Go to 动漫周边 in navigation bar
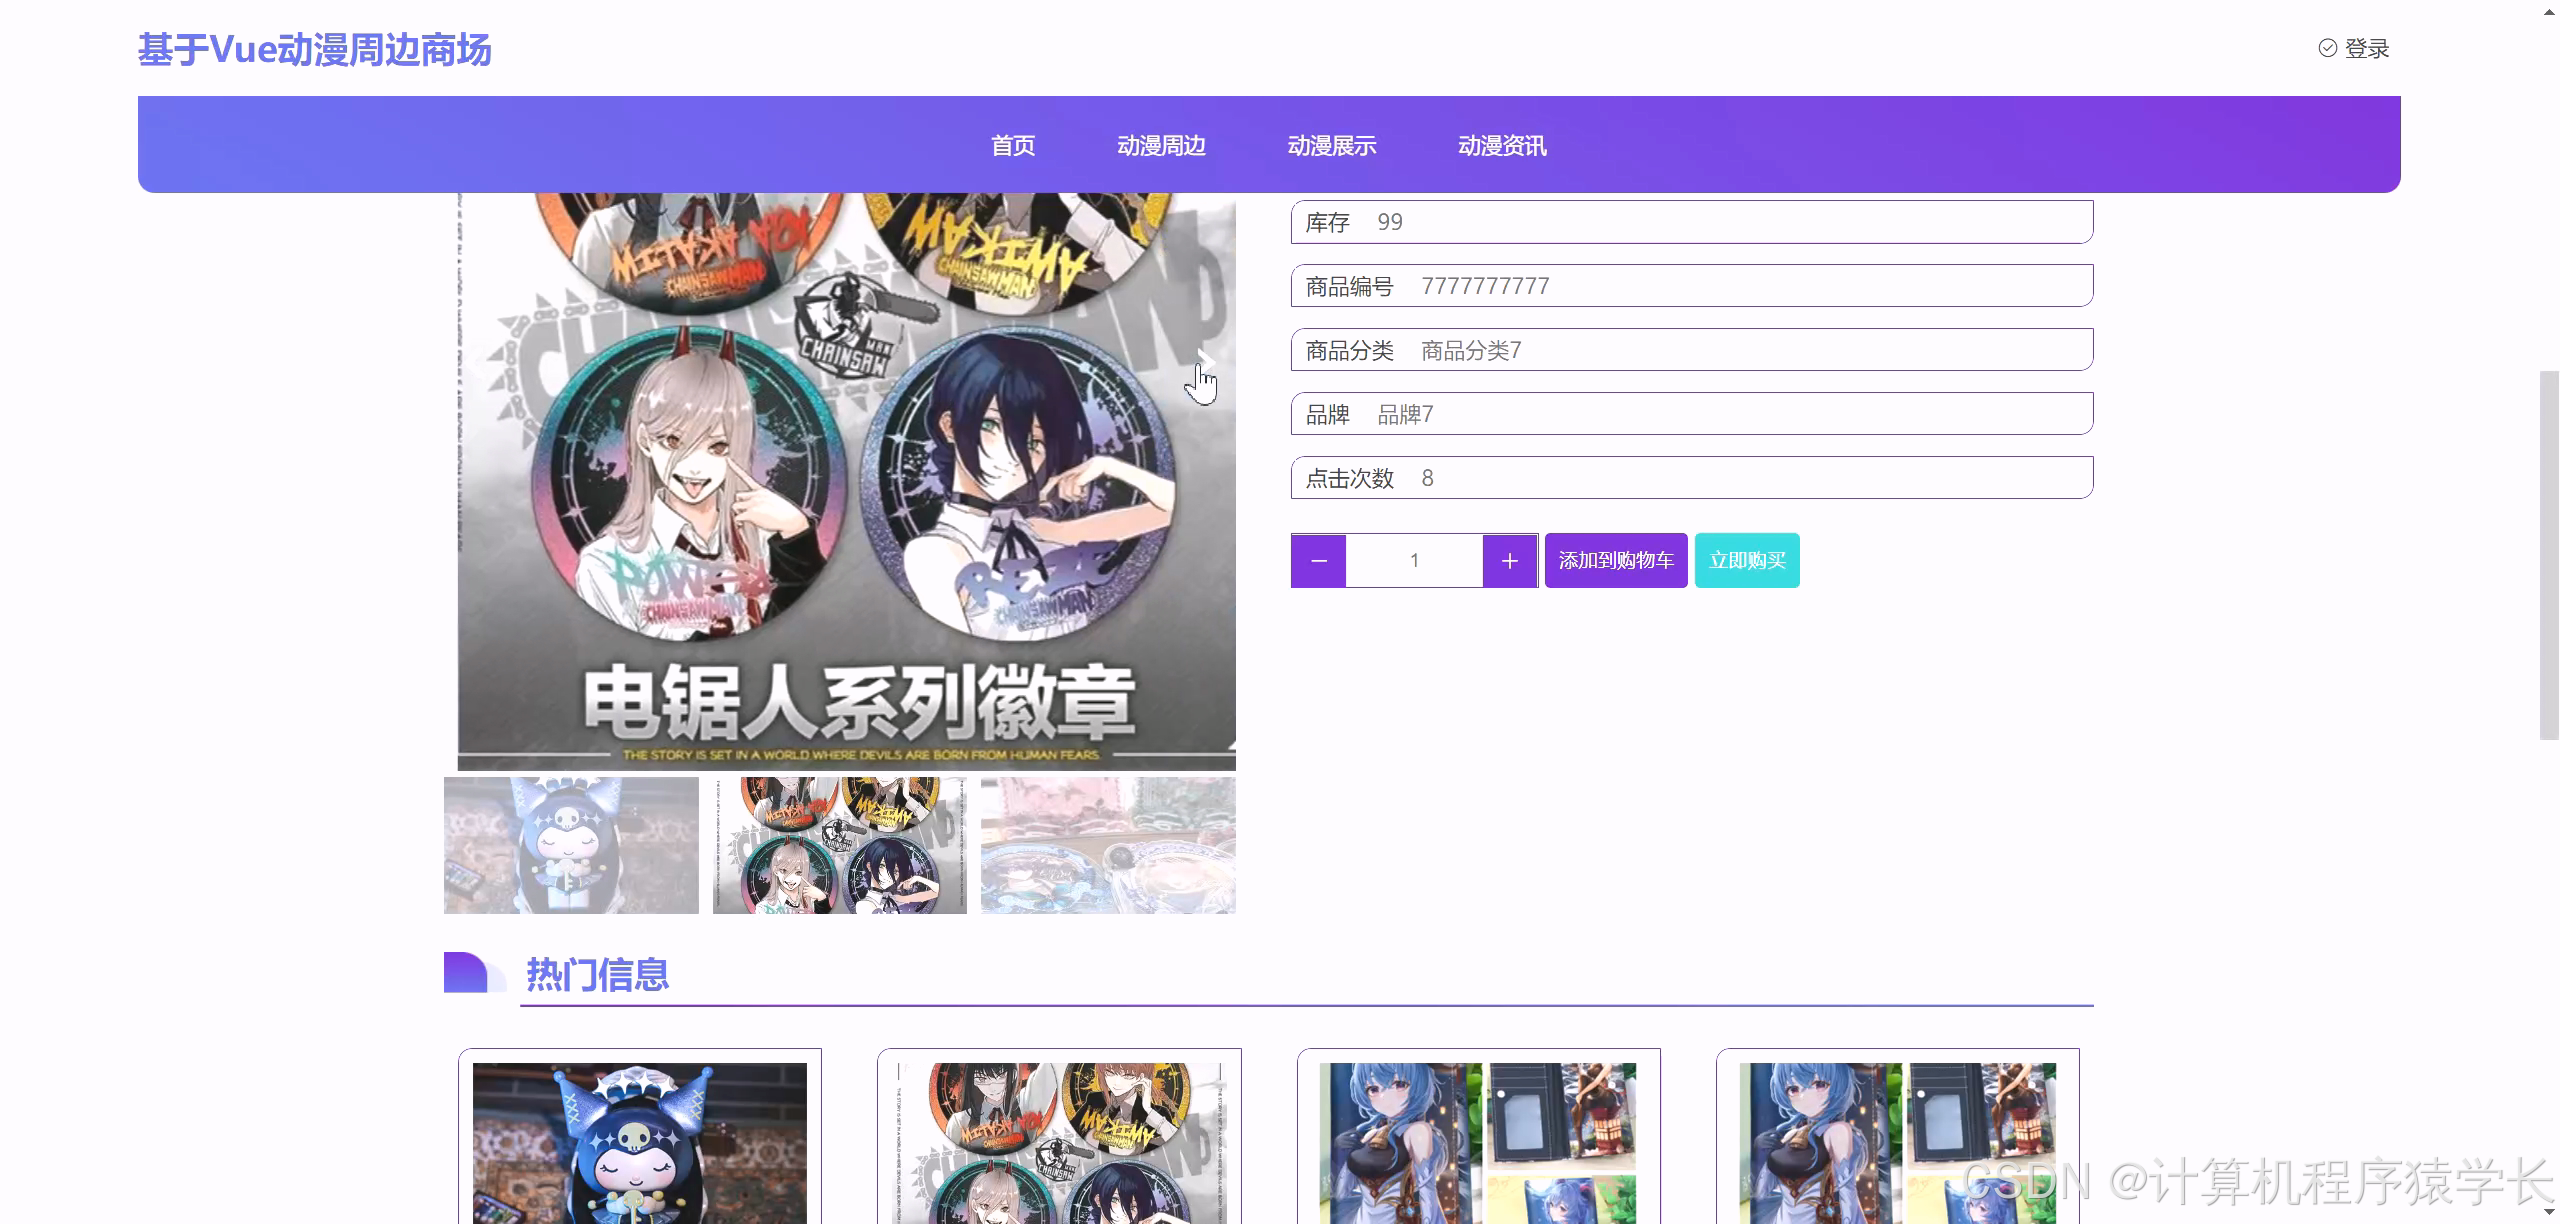 (1161, 145)
